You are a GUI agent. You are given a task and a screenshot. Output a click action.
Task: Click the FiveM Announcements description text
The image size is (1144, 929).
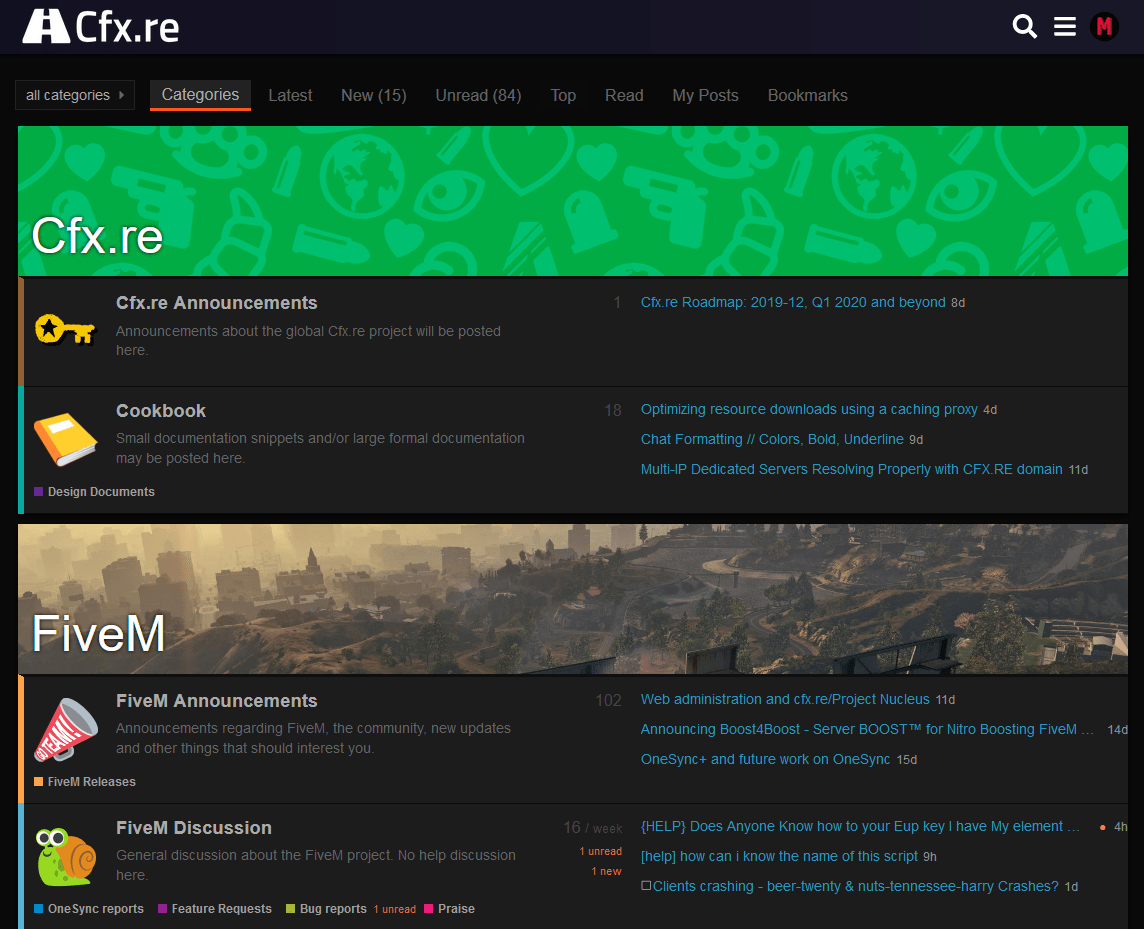click(x=313, y=738)
